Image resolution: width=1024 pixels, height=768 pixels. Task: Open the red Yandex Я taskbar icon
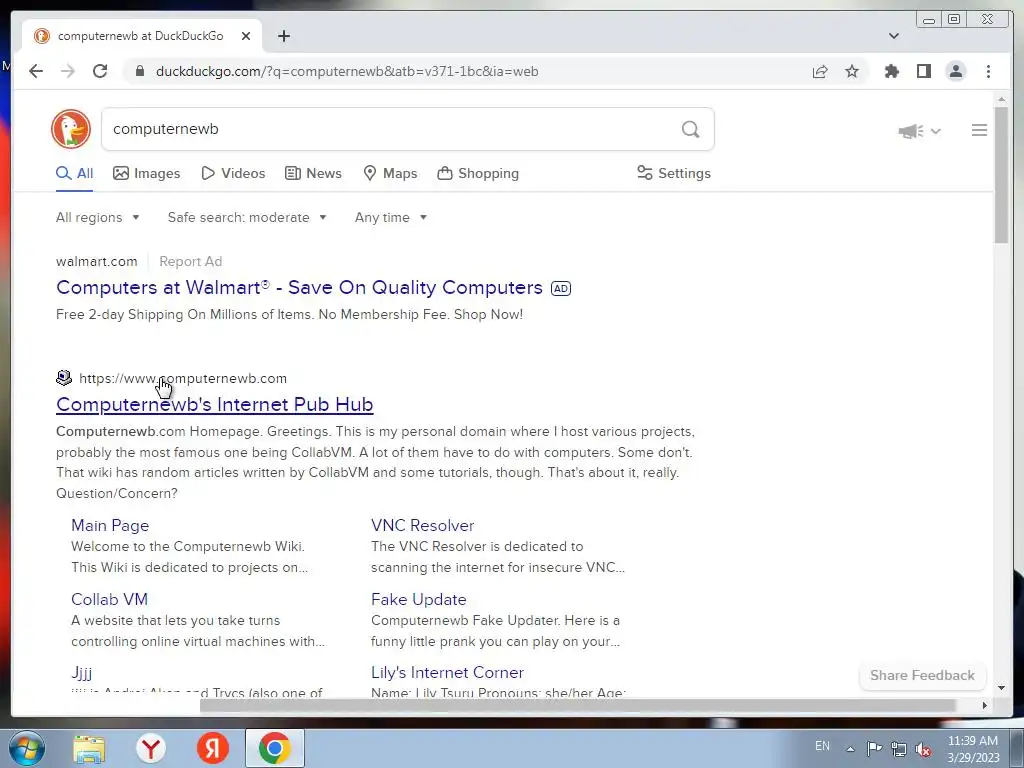pos(213,748)
